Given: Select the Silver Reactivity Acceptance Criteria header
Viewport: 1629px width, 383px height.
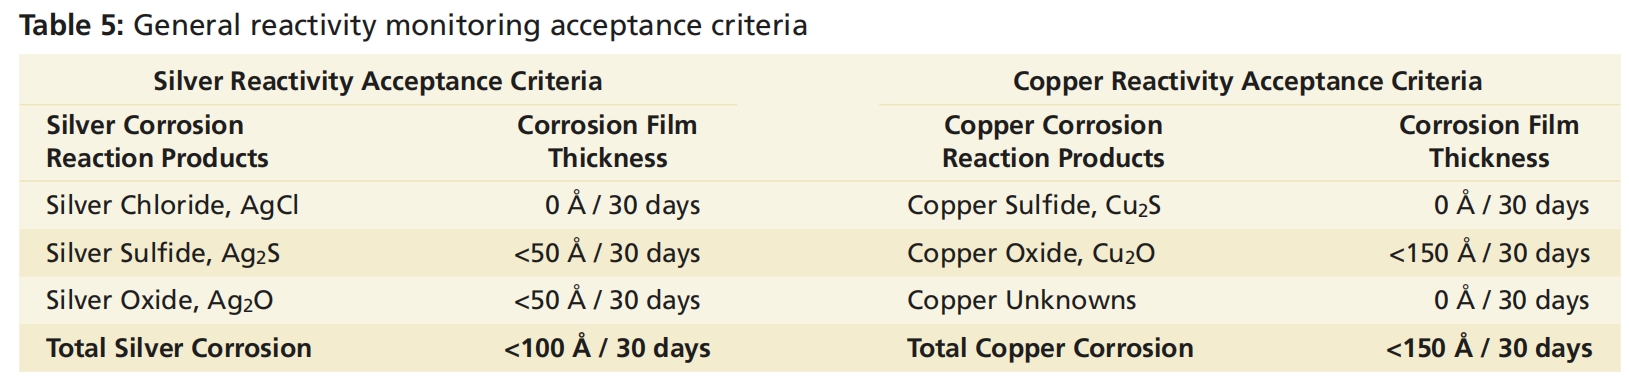Looking at the screenshot, I should tap(377, 81).
